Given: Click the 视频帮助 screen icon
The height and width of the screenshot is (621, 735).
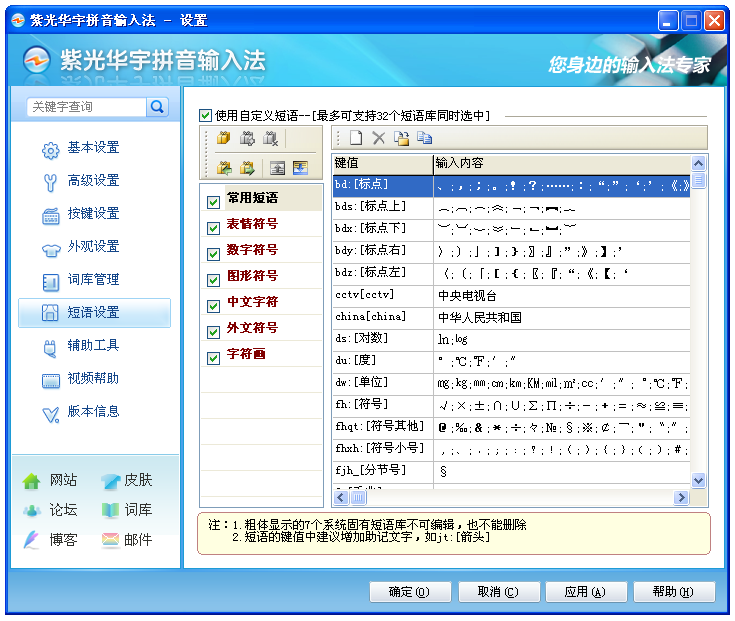Looking at the screenshot, I should 51,381.
